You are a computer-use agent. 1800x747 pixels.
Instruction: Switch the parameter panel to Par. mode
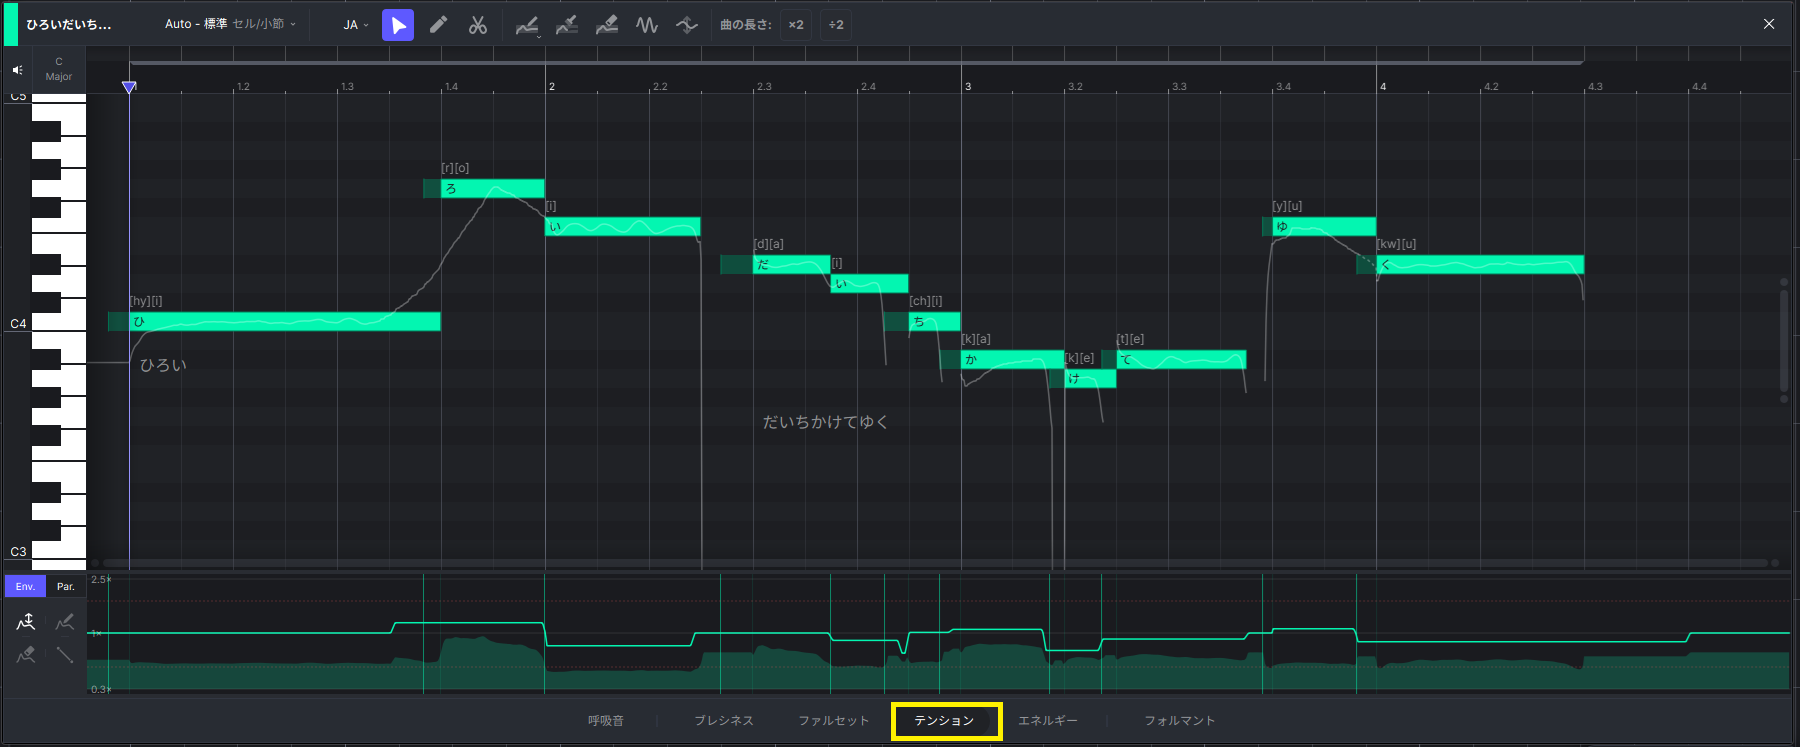click(x=65, y=586)
